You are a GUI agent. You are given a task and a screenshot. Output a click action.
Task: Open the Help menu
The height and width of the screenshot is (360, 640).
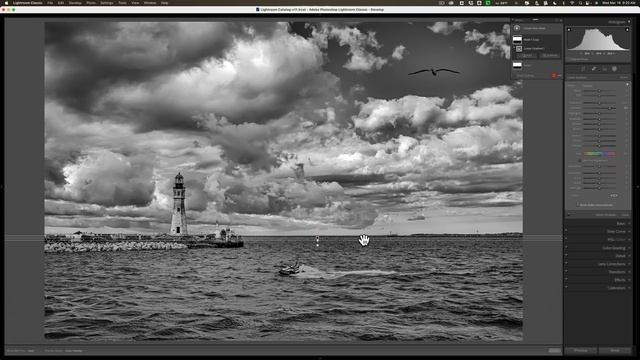pyautogui.click(x=164, y=3)
